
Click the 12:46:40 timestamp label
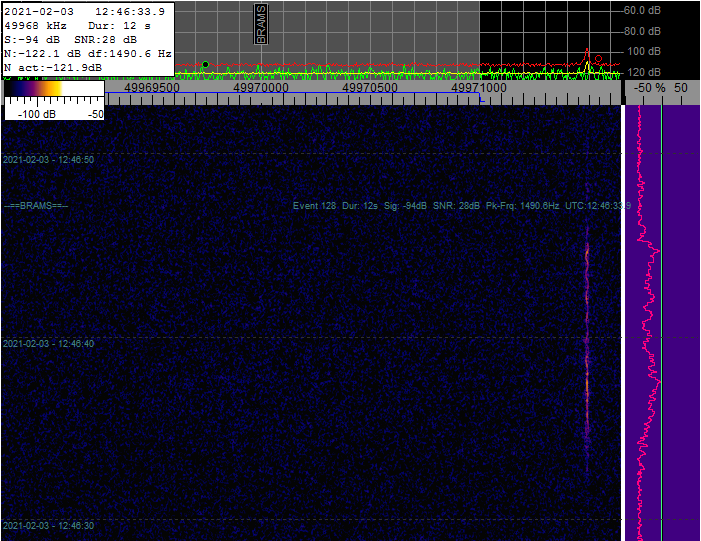(x=48, y=343)
